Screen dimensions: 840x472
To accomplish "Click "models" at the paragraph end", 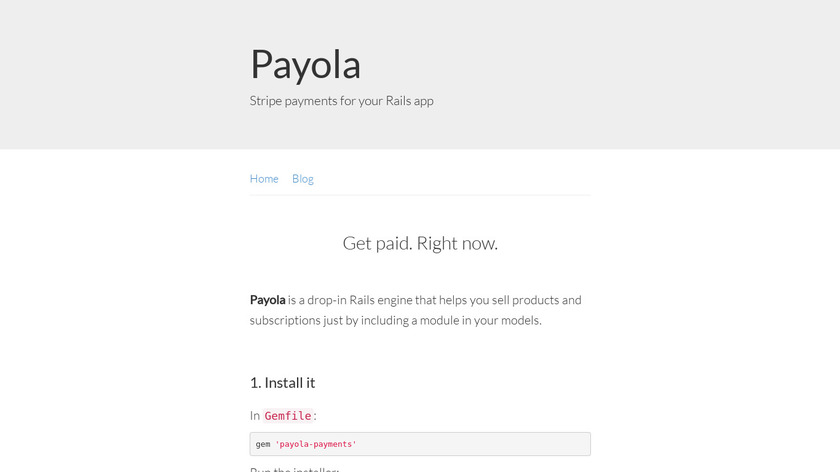I will pos(519,321).
